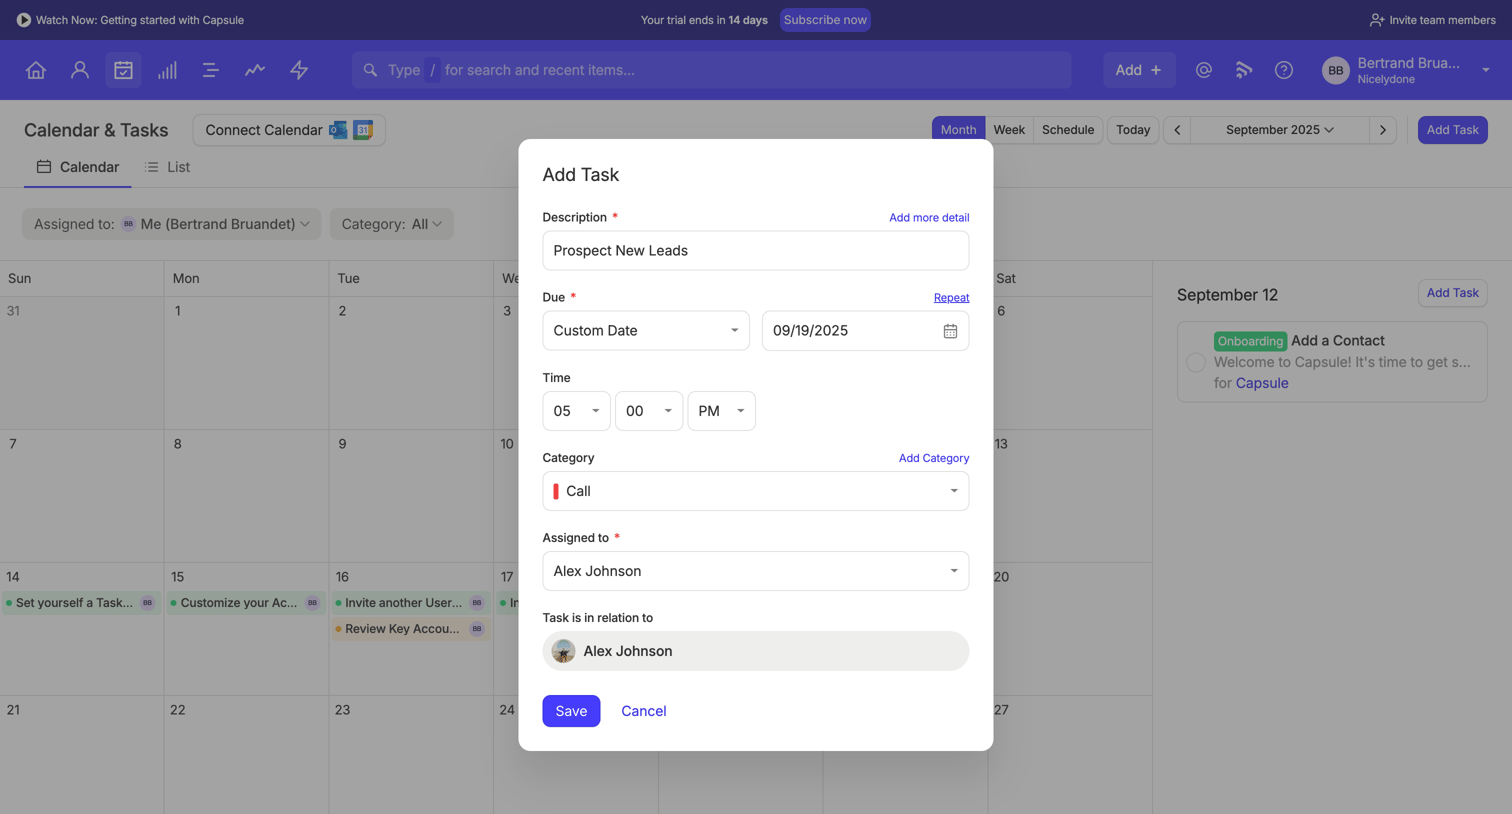1512x814 pixels.
Task: Click the Google Calendar icon
Action: click(x=363, y=130)
